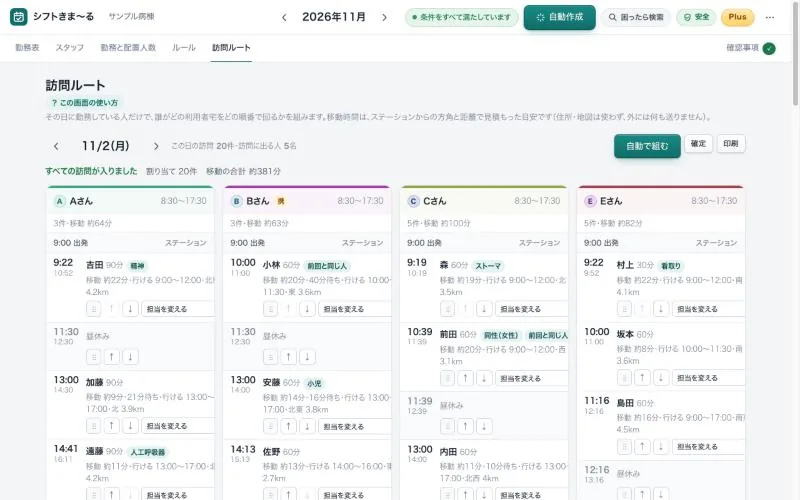Move Aさん's 昼休み up with its arrow

(112, 357)
